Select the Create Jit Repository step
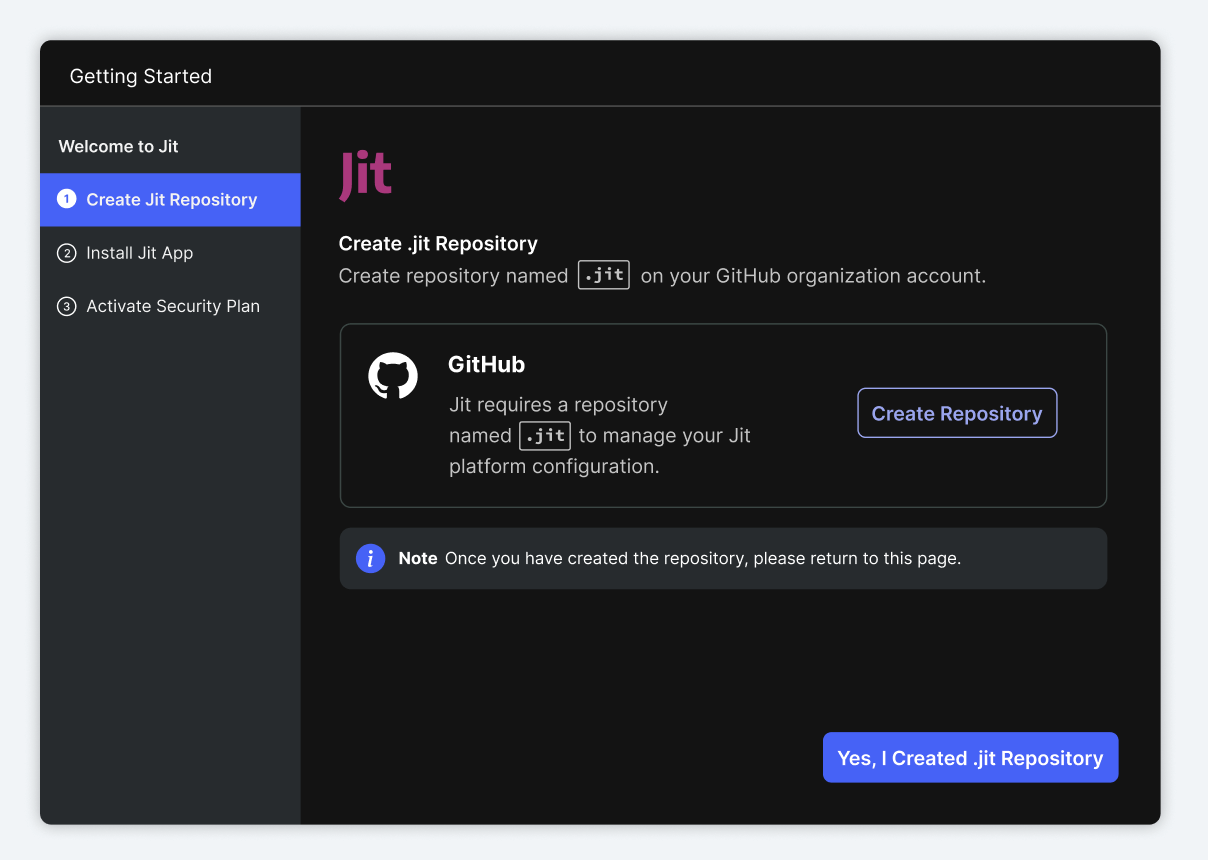 tap(170, 200)
